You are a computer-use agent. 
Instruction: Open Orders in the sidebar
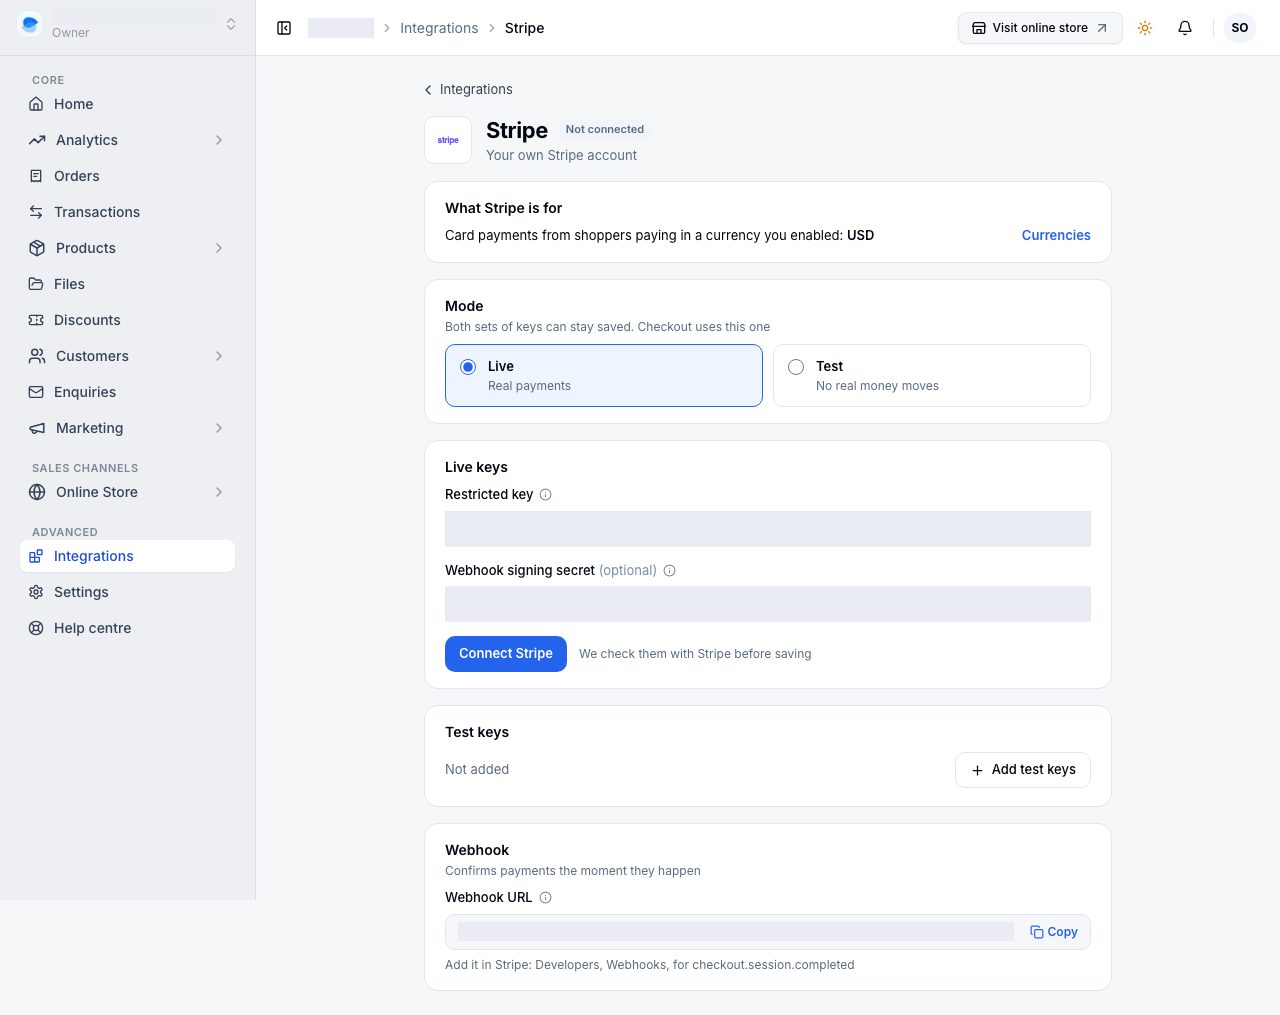(127, 176)
